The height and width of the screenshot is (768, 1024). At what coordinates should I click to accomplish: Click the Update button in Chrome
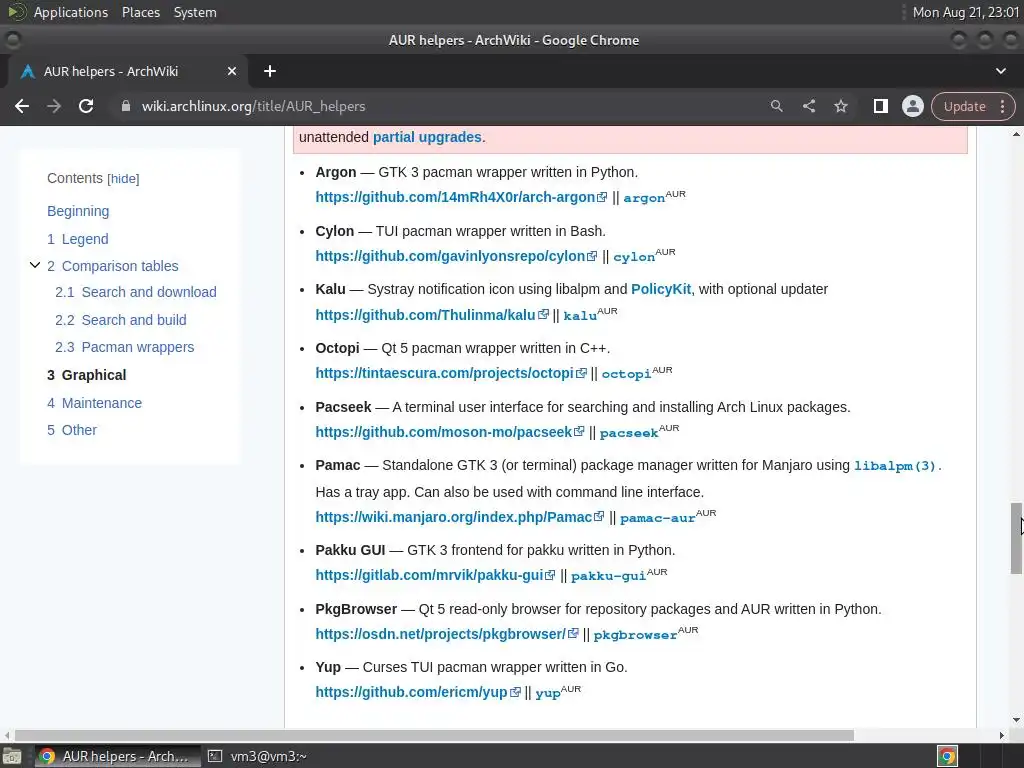pyautogui.click(x=964, y=106)
